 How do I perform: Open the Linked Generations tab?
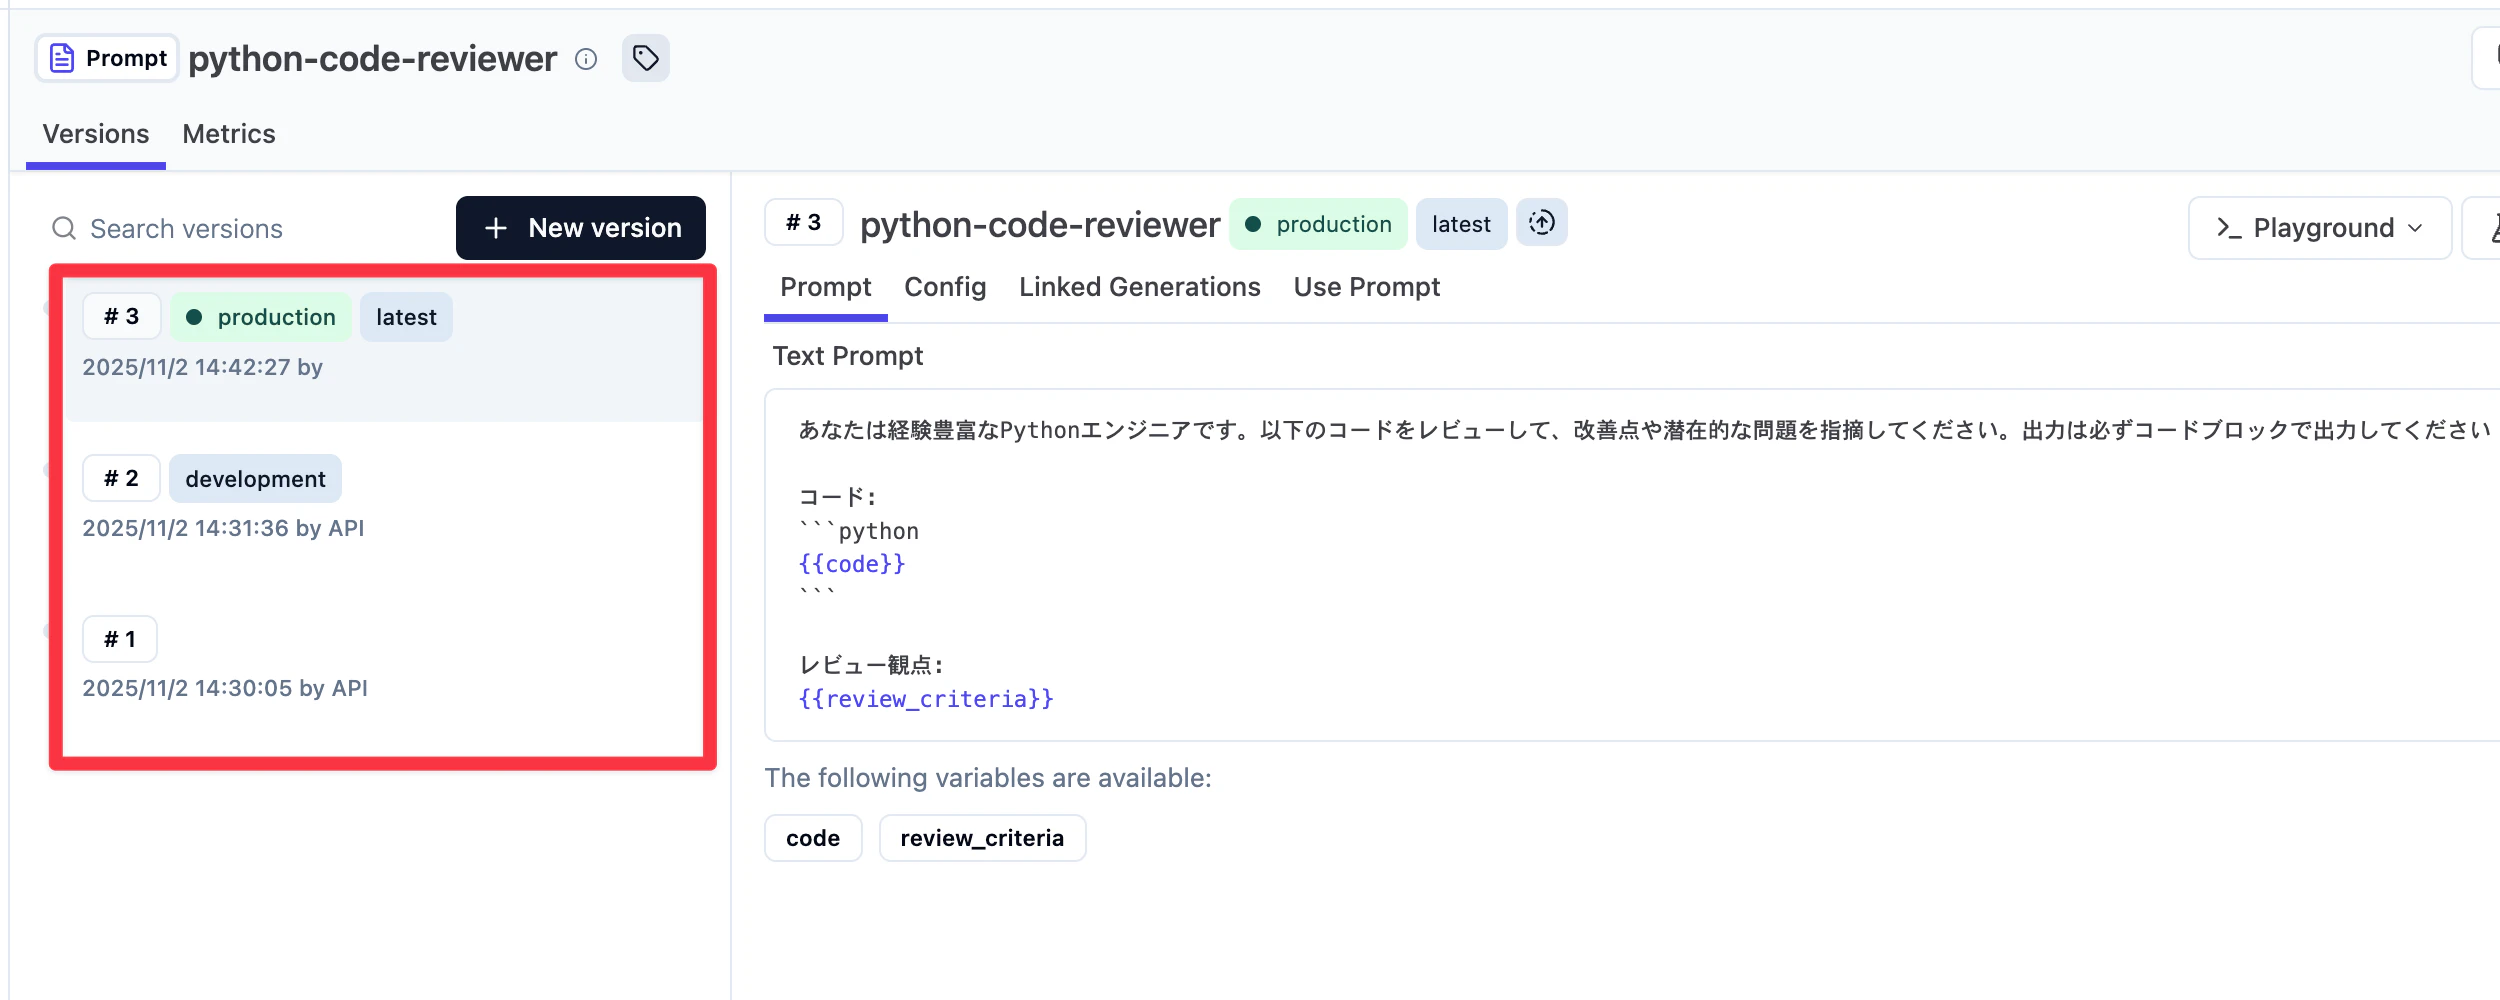tap(1140, 288)
